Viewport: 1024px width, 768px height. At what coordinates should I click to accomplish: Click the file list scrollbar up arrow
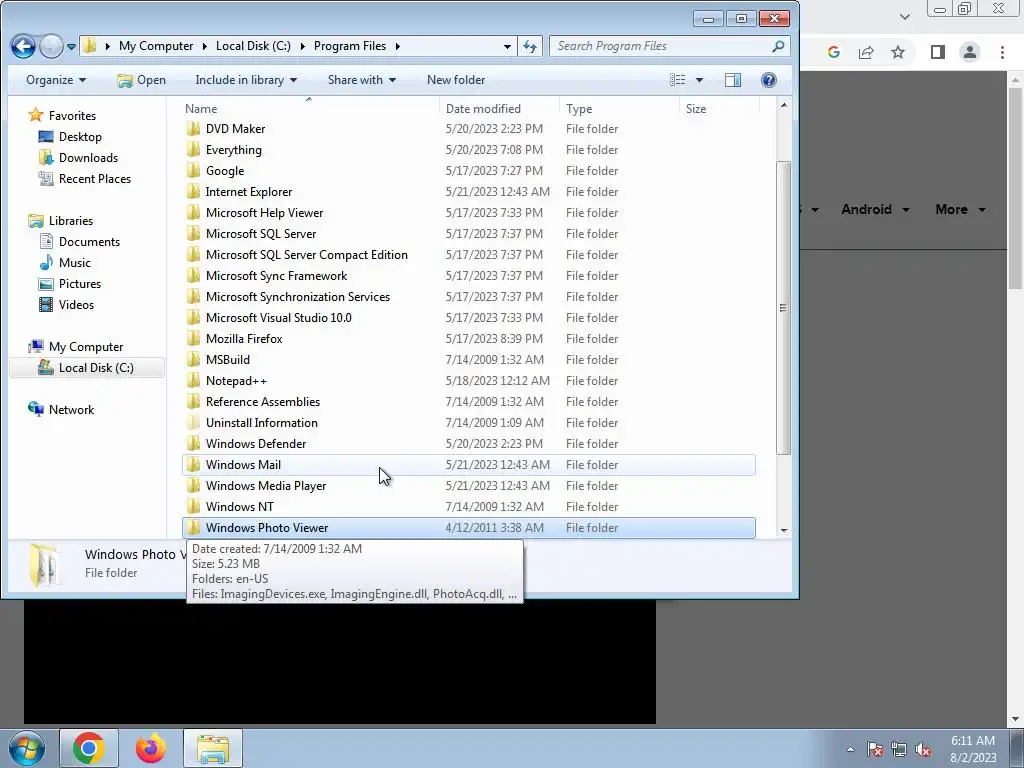[x=784, y=104]
